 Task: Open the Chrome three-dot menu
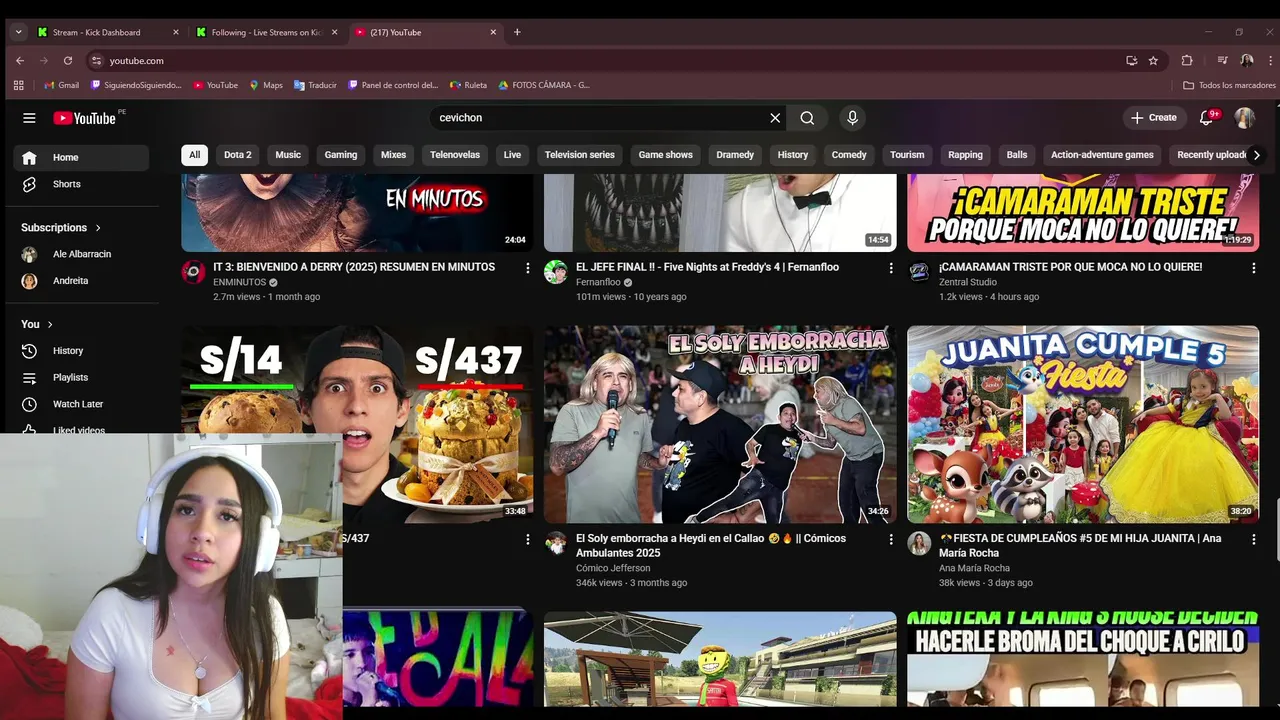click(1270, 61)
